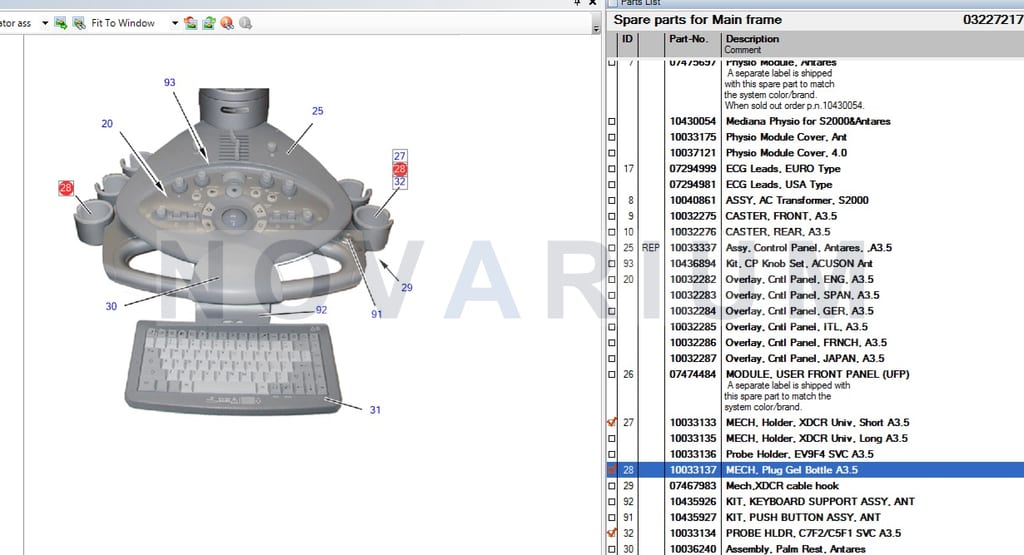Select row Probe Holder, EV9F4 SVC A3.5

pos(815,454)
